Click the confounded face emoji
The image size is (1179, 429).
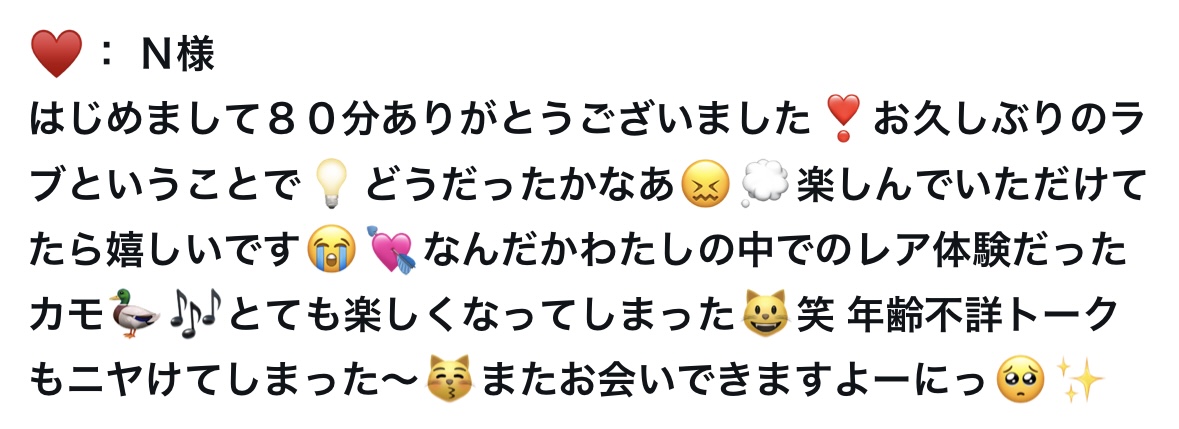coord(705,185)
